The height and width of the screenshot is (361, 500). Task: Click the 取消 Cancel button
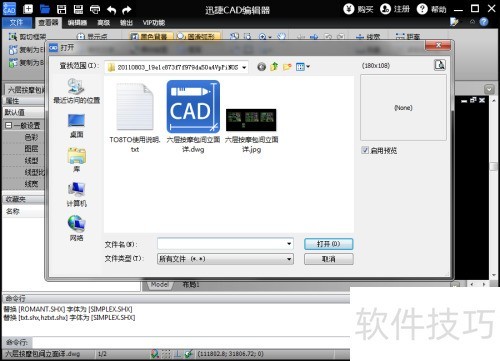coord(328,259)
